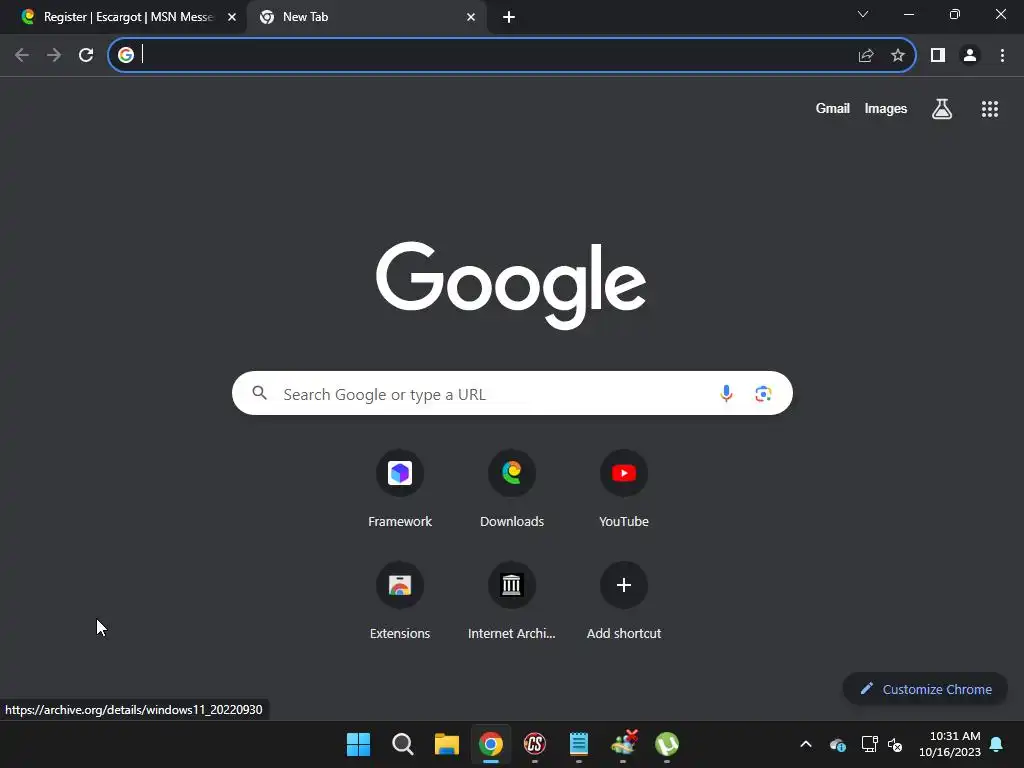
Task: Open Windows taskbar search
Action: 402,744
